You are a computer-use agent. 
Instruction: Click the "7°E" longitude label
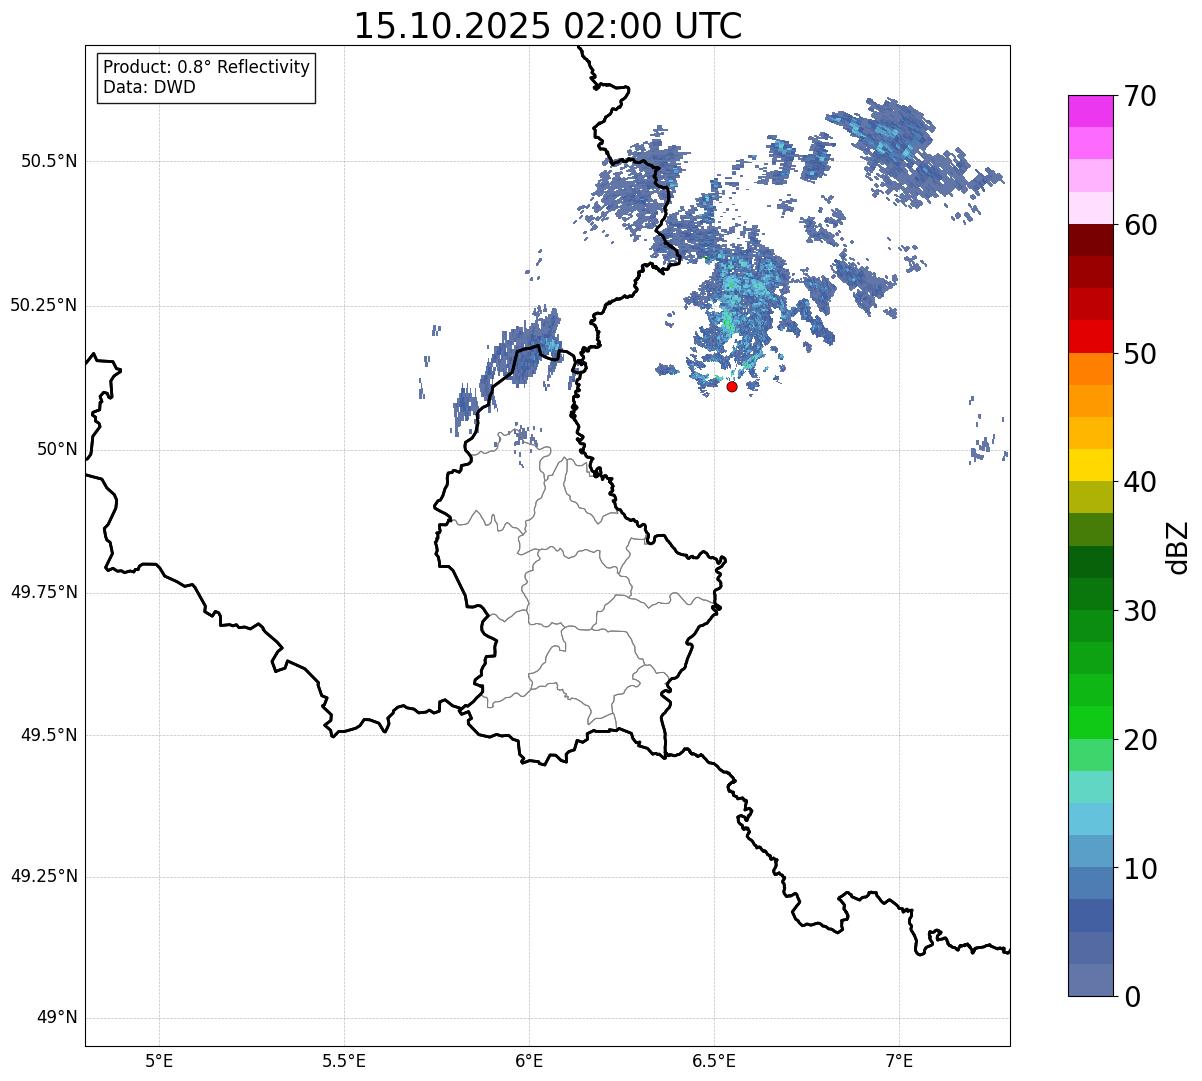click(900, 1061)
